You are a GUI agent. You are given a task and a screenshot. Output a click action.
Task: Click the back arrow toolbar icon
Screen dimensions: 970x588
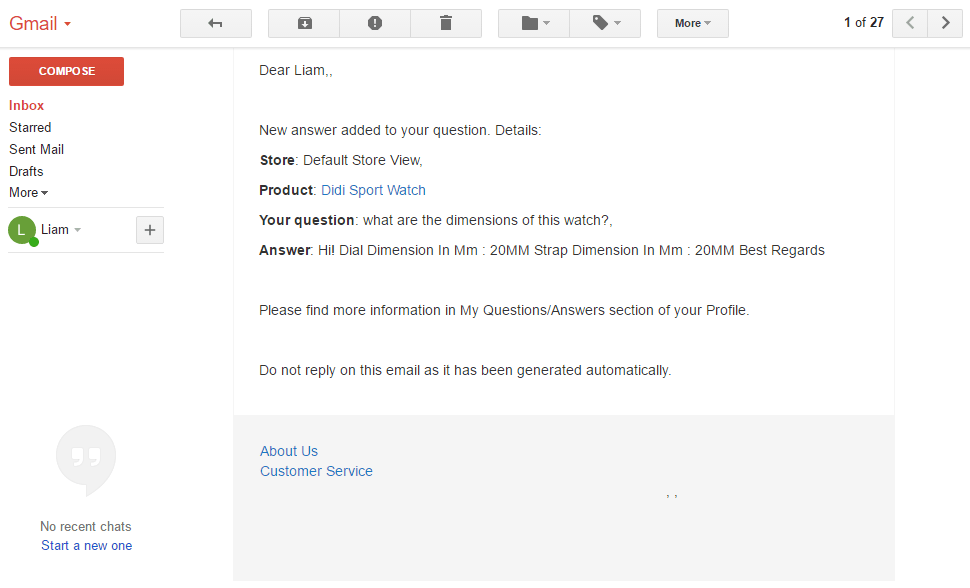point(215,23)
